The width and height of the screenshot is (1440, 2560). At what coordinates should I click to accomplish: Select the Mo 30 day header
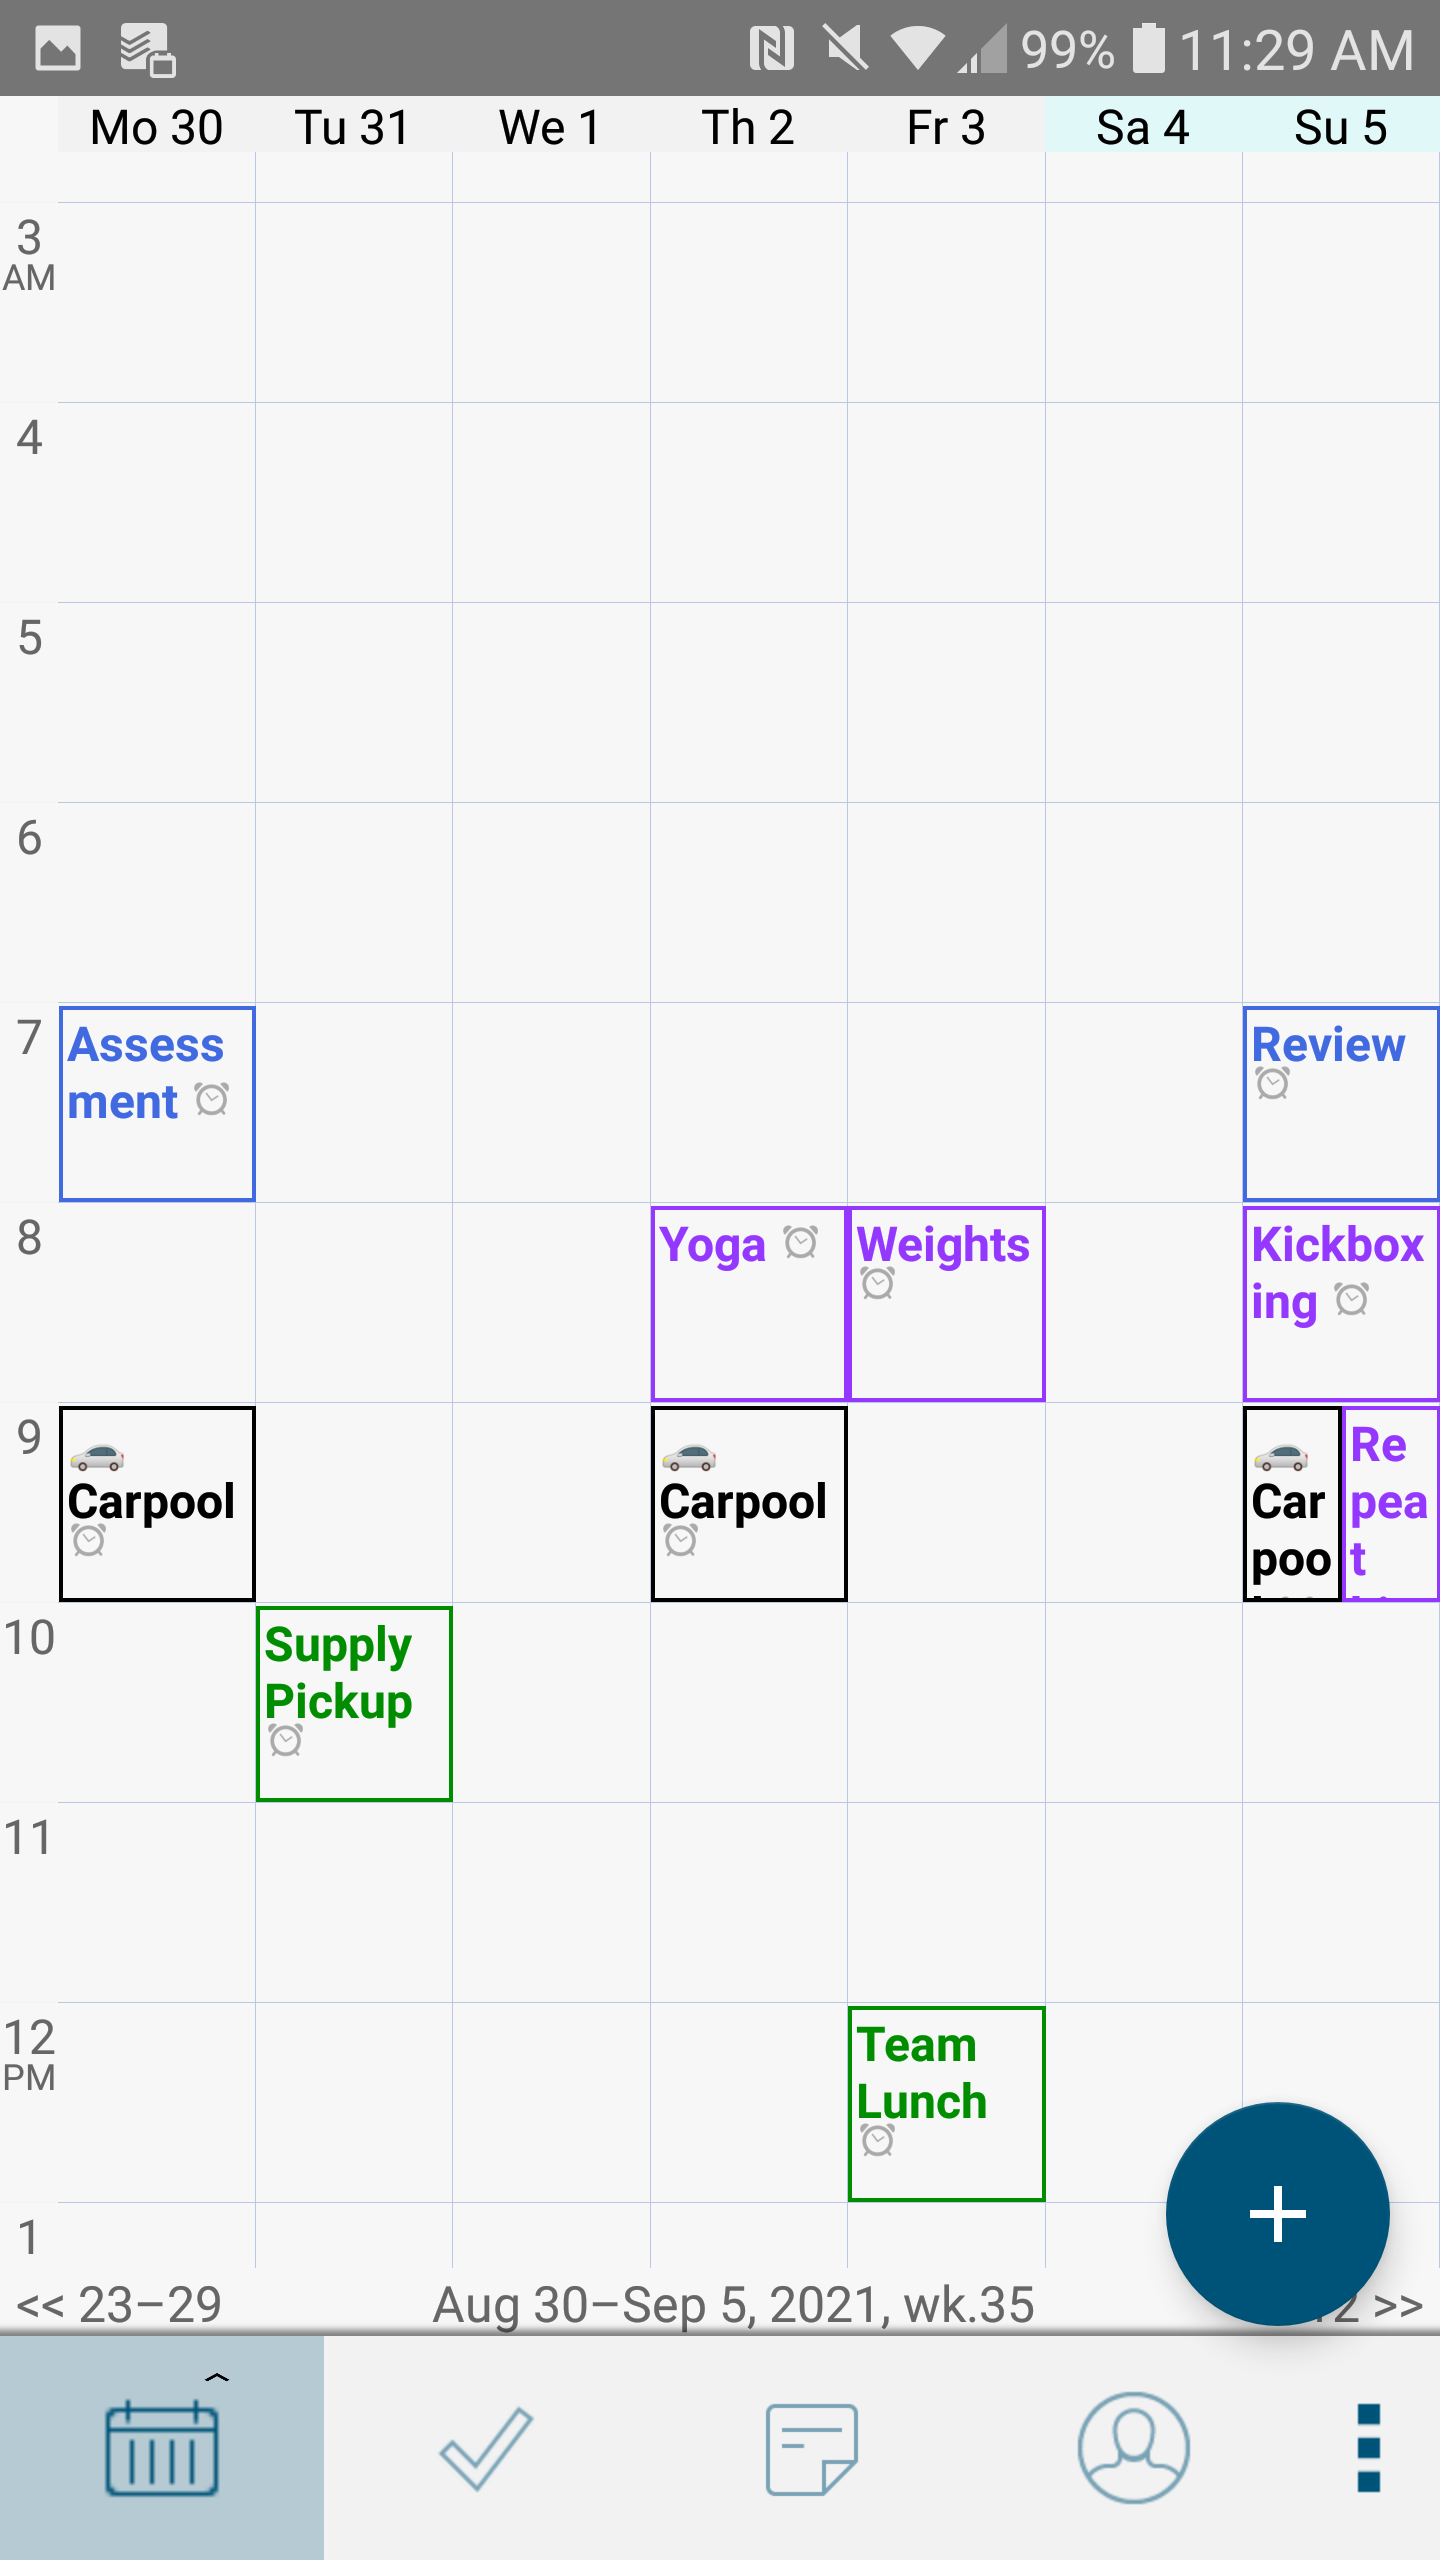[156, 127]
